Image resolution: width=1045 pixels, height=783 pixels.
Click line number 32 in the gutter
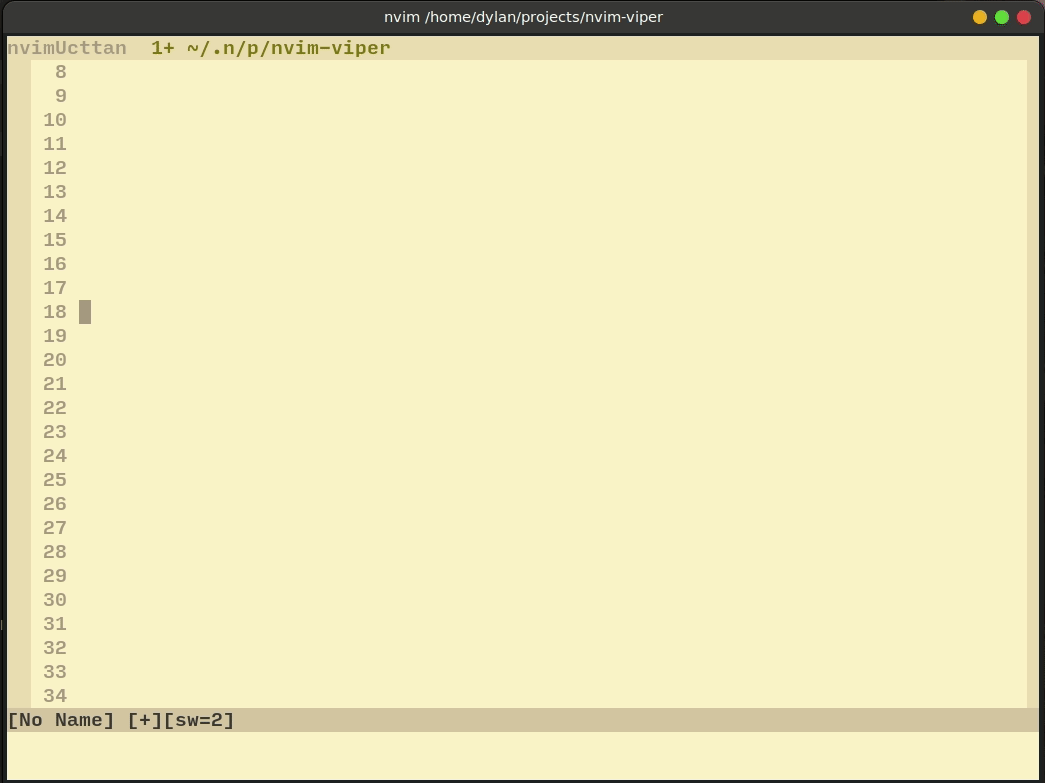(x=55, y=648)
